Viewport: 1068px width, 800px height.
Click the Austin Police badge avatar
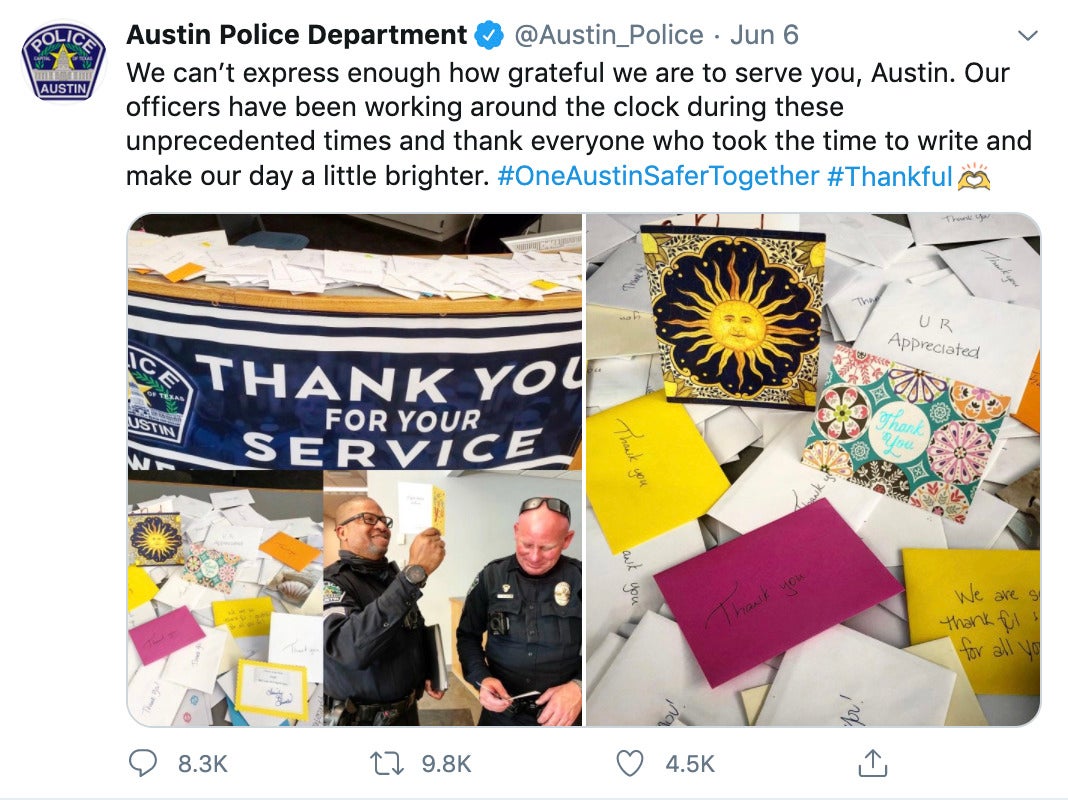pyautogui.click(x=63, y=62)
